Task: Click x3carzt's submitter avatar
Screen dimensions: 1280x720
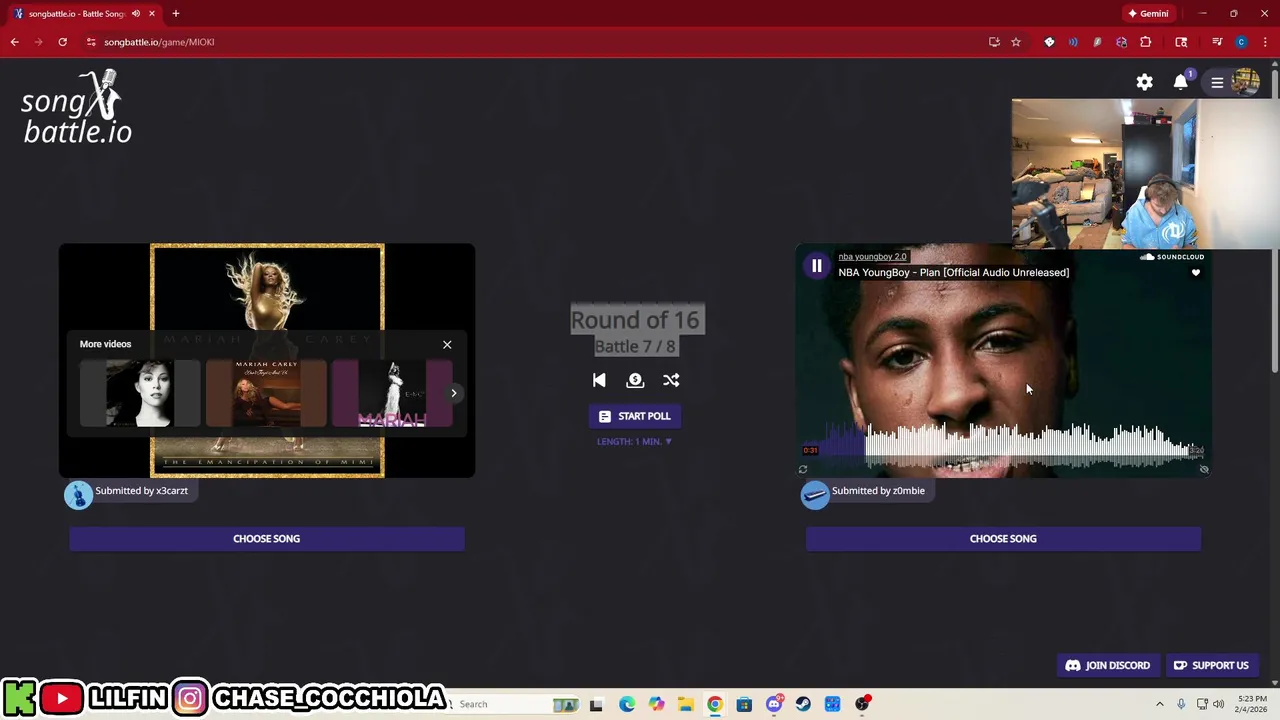Action: (78, 494)
